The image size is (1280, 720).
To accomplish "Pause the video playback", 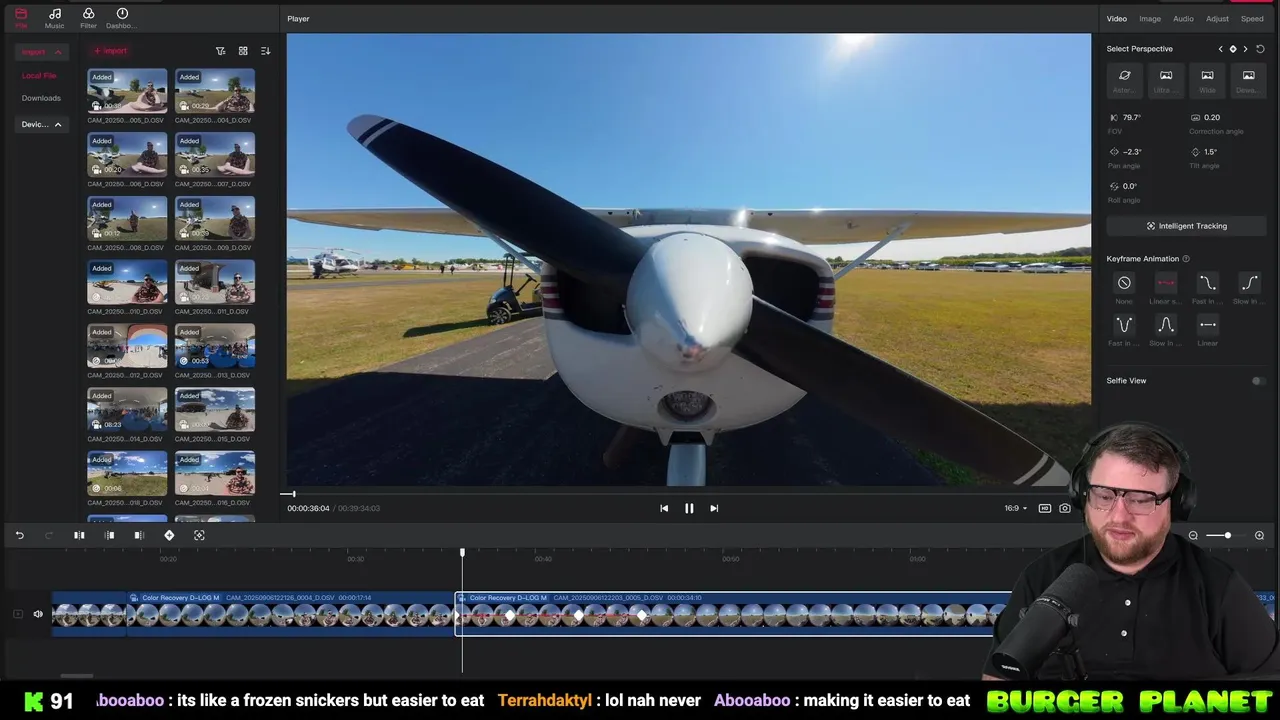I will pos(689,508).
